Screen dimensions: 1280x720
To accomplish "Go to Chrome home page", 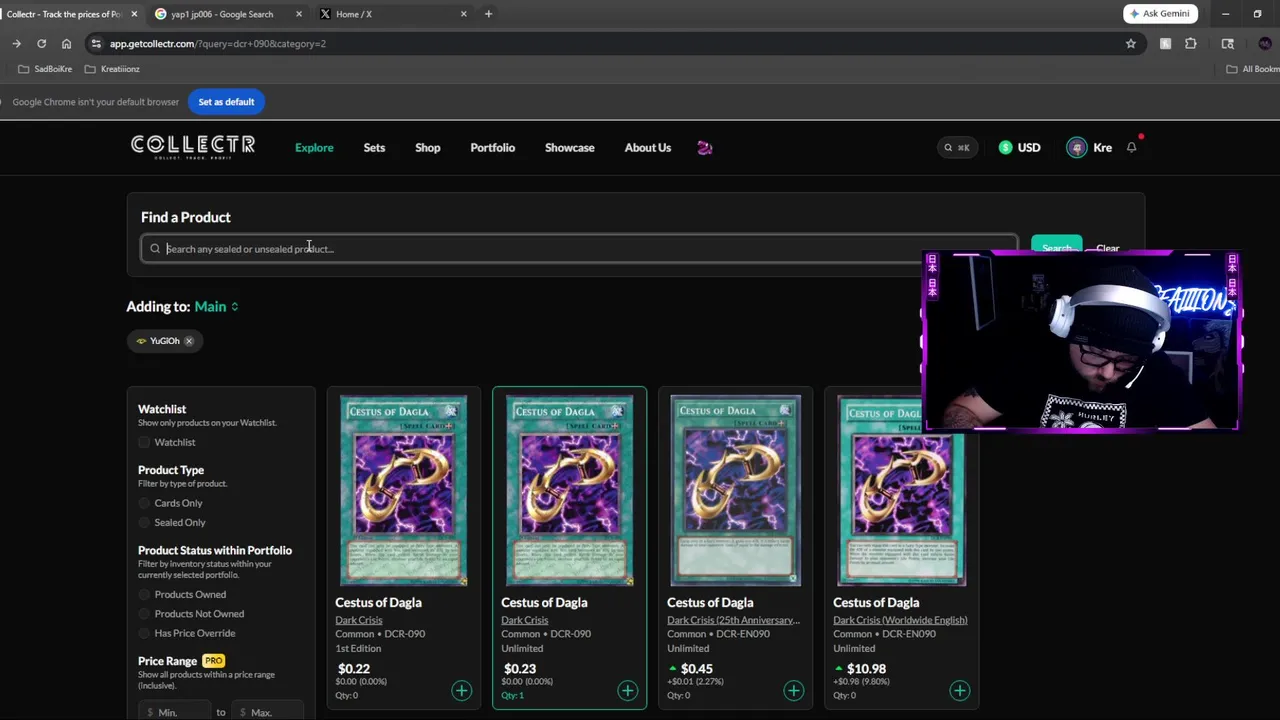I will pos(66,44).
